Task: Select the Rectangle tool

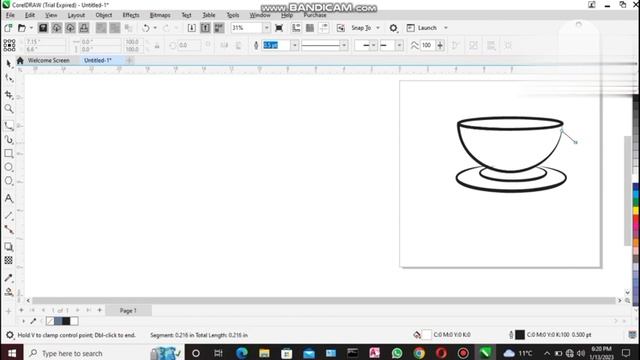Action: pos(9,154)
